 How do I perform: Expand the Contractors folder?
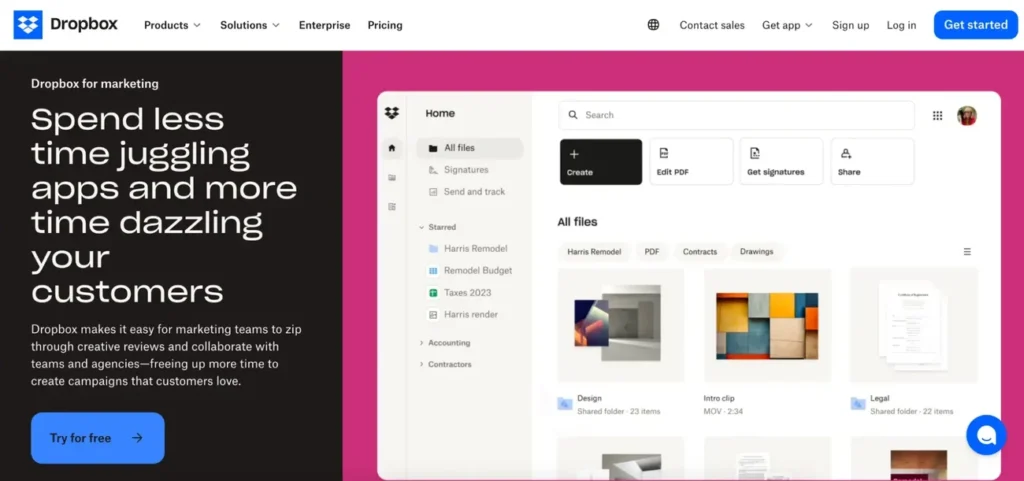(x=421, y=364)
